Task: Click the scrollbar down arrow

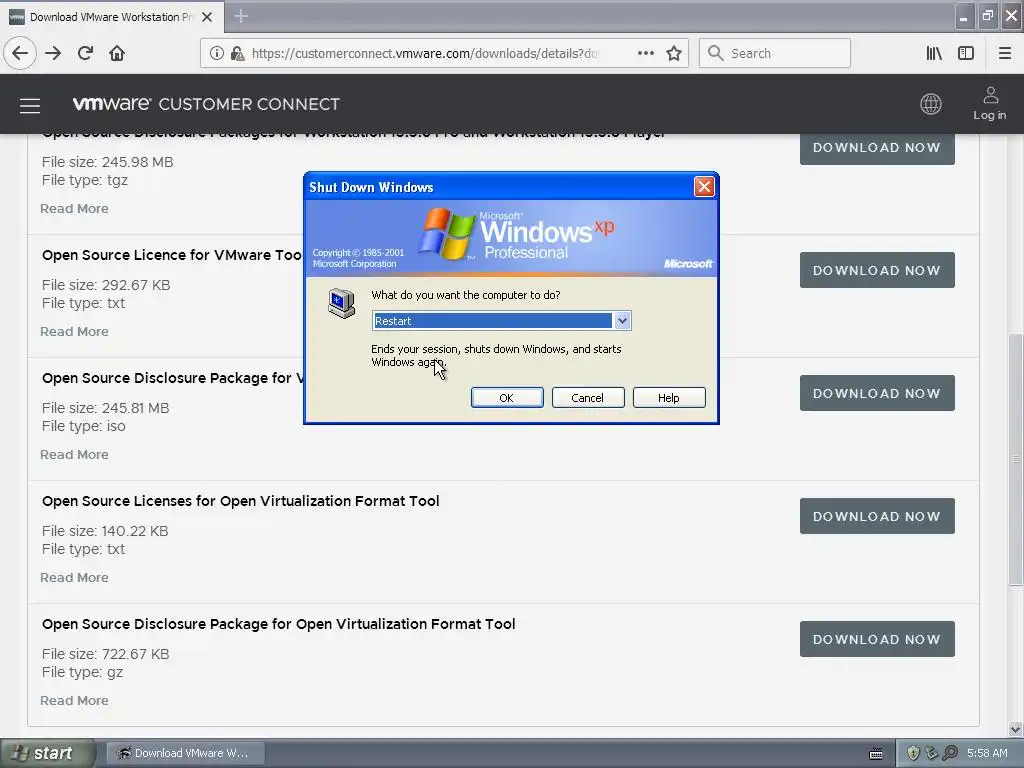Action: (1016, 729)
